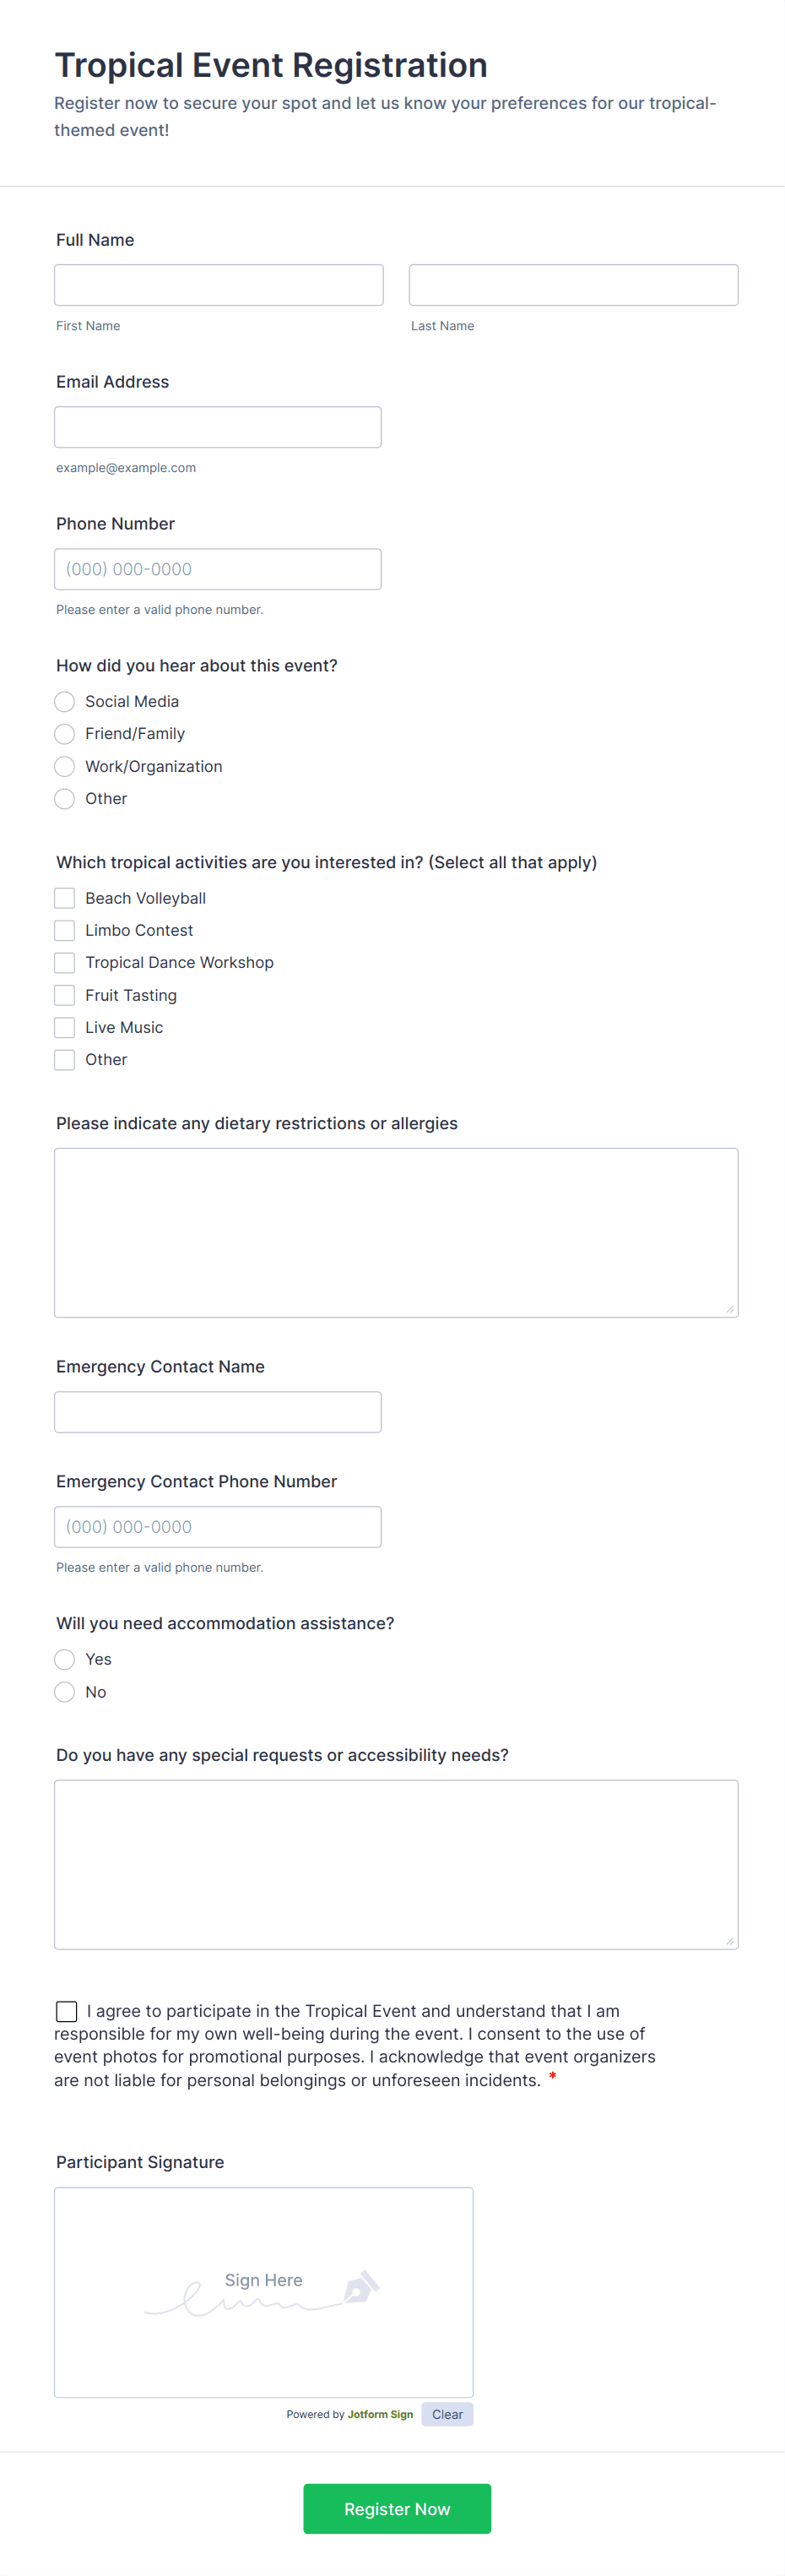
Task: Check the Live Music option
Action: (x=64, y=1027)
